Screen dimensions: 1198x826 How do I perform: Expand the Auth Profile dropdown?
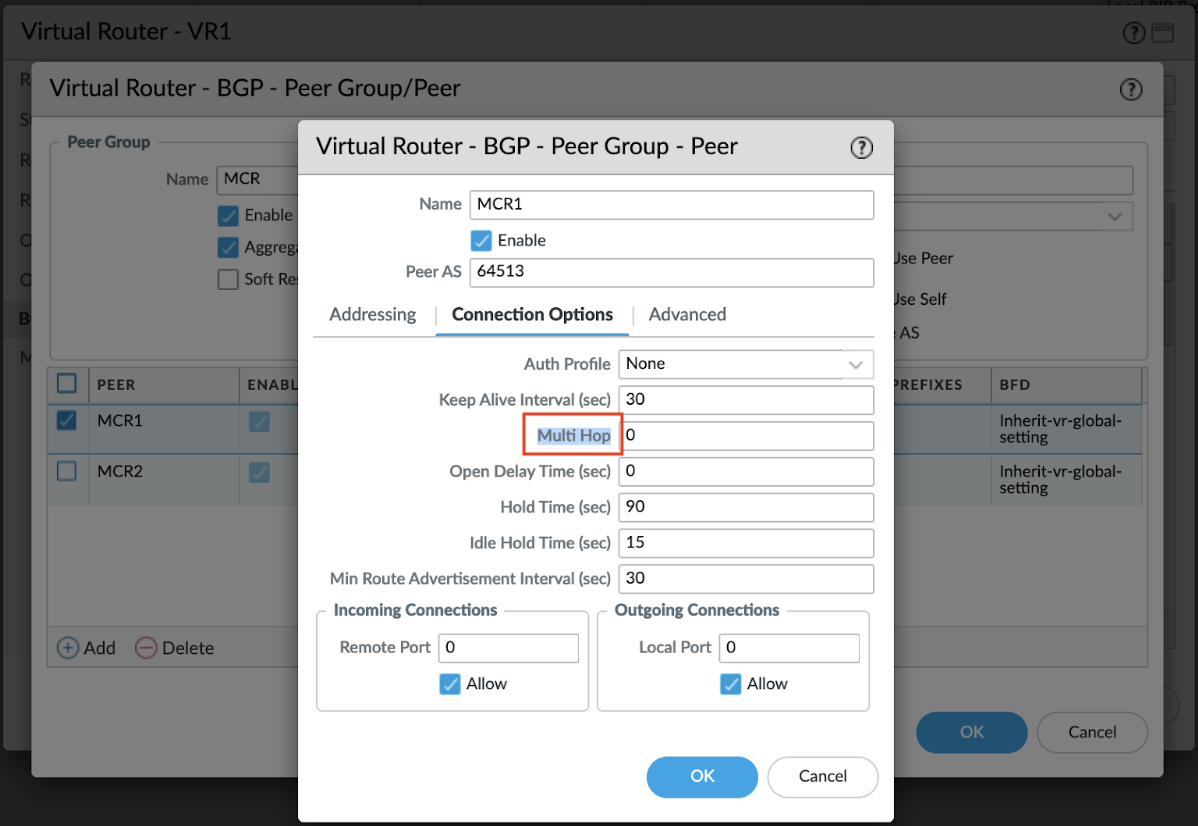pos(855,365)
